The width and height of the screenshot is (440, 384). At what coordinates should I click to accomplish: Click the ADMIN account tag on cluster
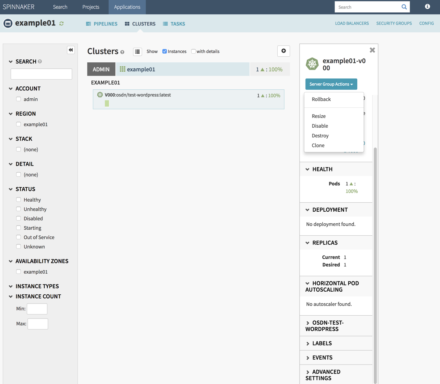pyautogui.click(x=101, y=69)
